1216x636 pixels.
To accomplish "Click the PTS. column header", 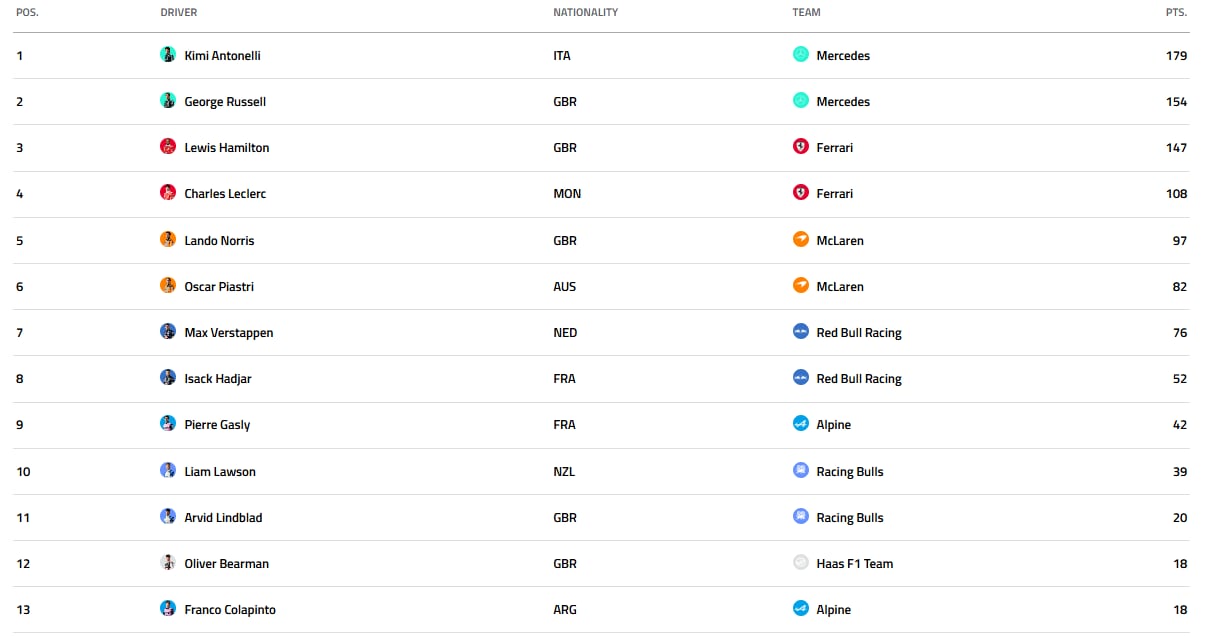I will point(1176,12).
